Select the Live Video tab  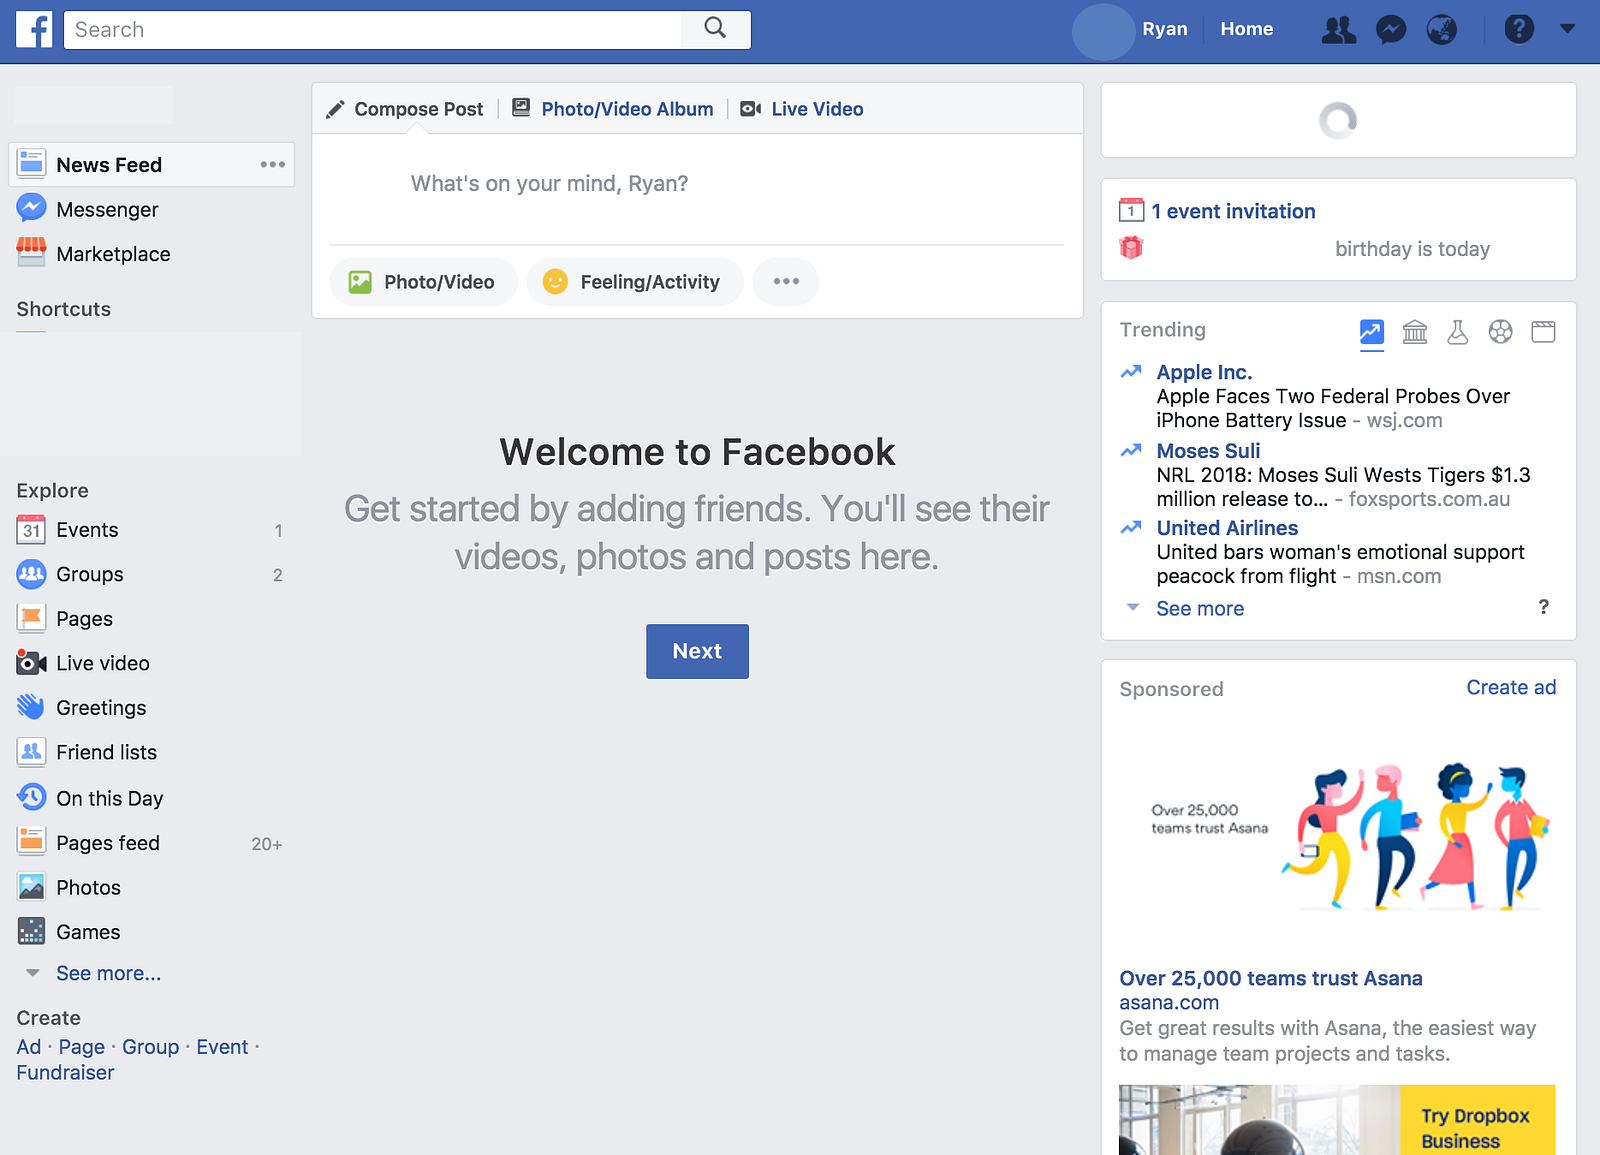pyautogui.click(x=802, y=109)
